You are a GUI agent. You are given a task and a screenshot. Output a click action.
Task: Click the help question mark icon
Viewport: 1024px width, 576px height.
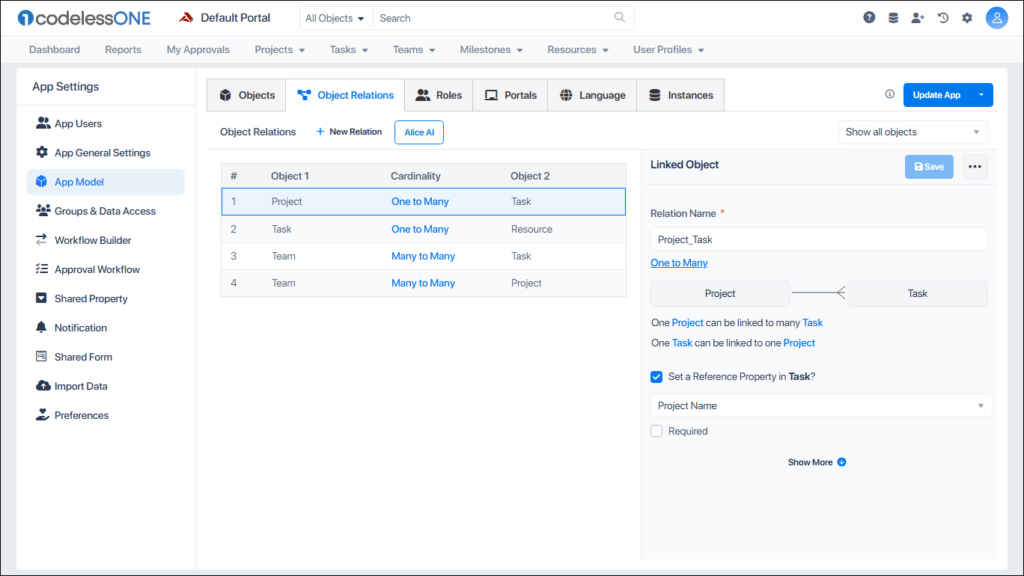tap(869, 18)
